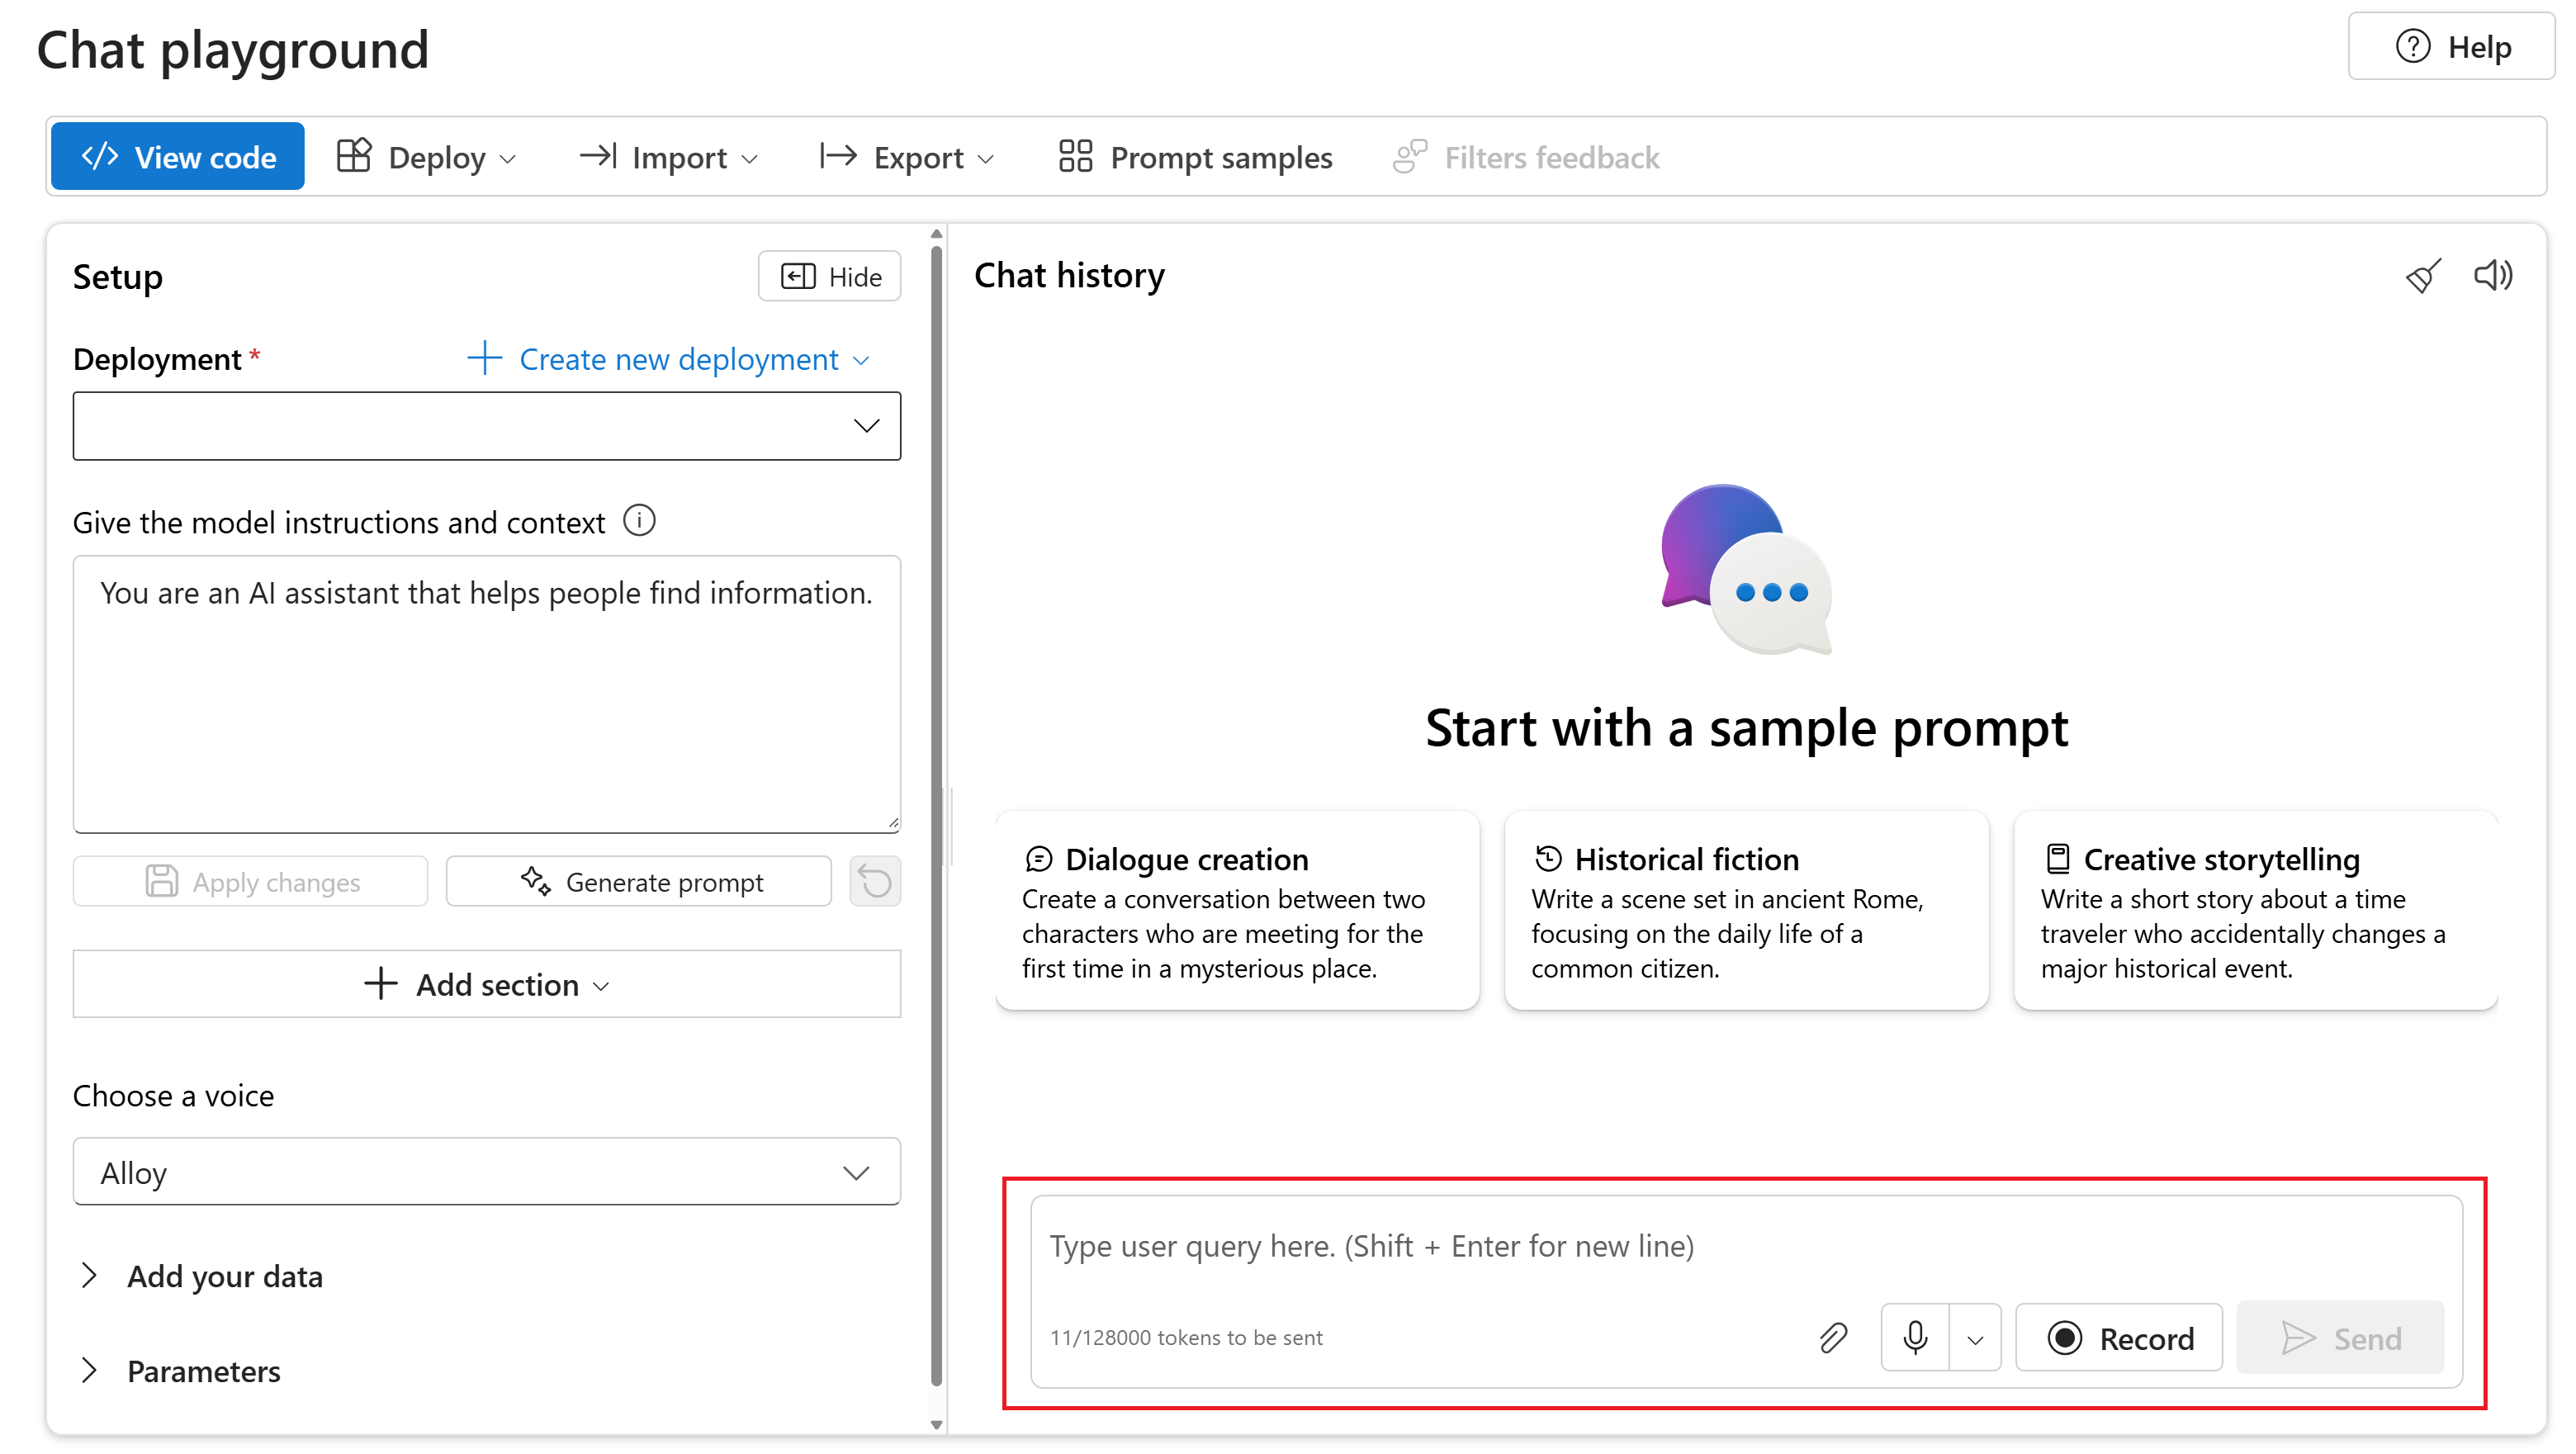Click the microphone input icon

[x=1914, y=1337]
